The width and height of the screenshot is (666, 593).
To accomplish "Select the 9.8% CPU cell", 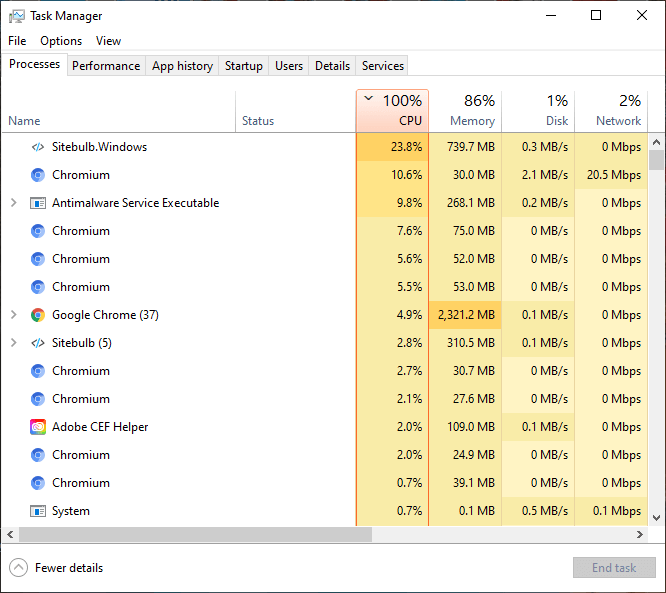I will [x=392, y=203].
